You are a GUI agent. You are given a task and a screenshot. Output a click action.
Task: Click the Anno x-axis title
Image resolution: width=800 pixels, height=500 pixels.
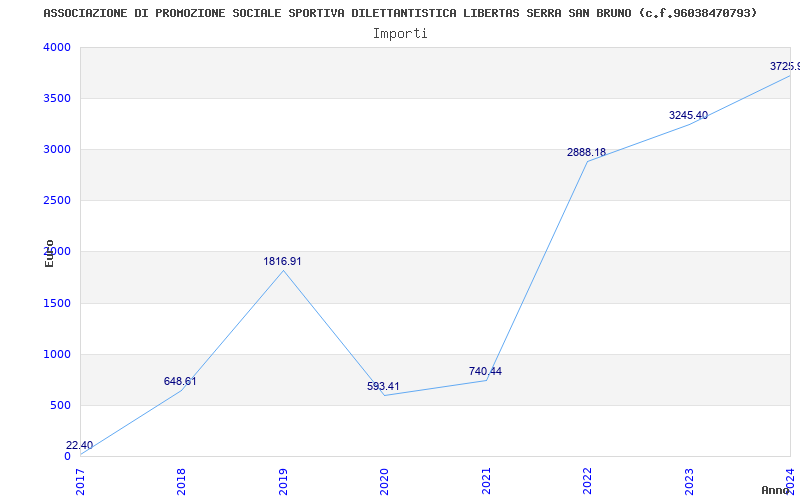point(774,490)
